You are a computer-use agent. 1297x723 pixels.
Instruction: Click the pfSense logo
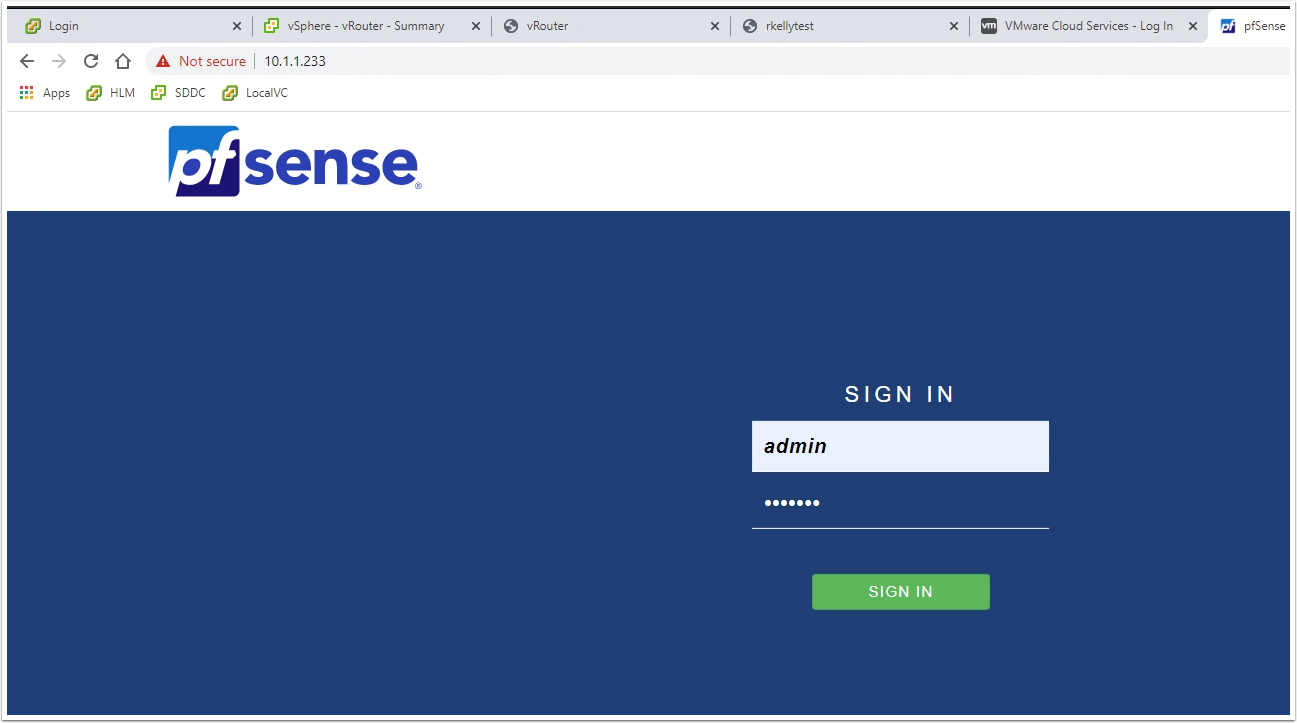pyautogui.click(x=295, y=161)
